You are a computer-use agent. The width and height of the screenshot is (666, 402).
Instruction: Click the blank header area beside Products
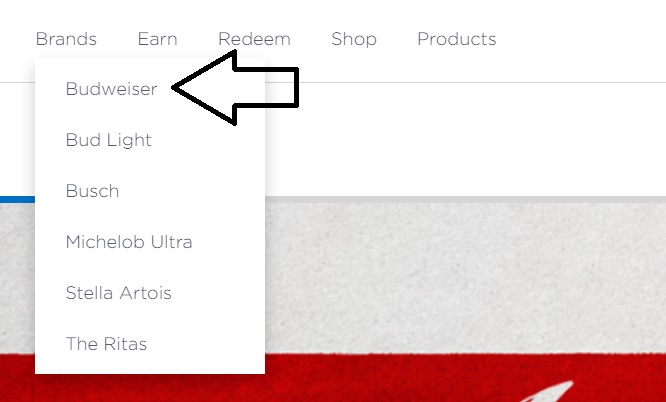point(581,39)
